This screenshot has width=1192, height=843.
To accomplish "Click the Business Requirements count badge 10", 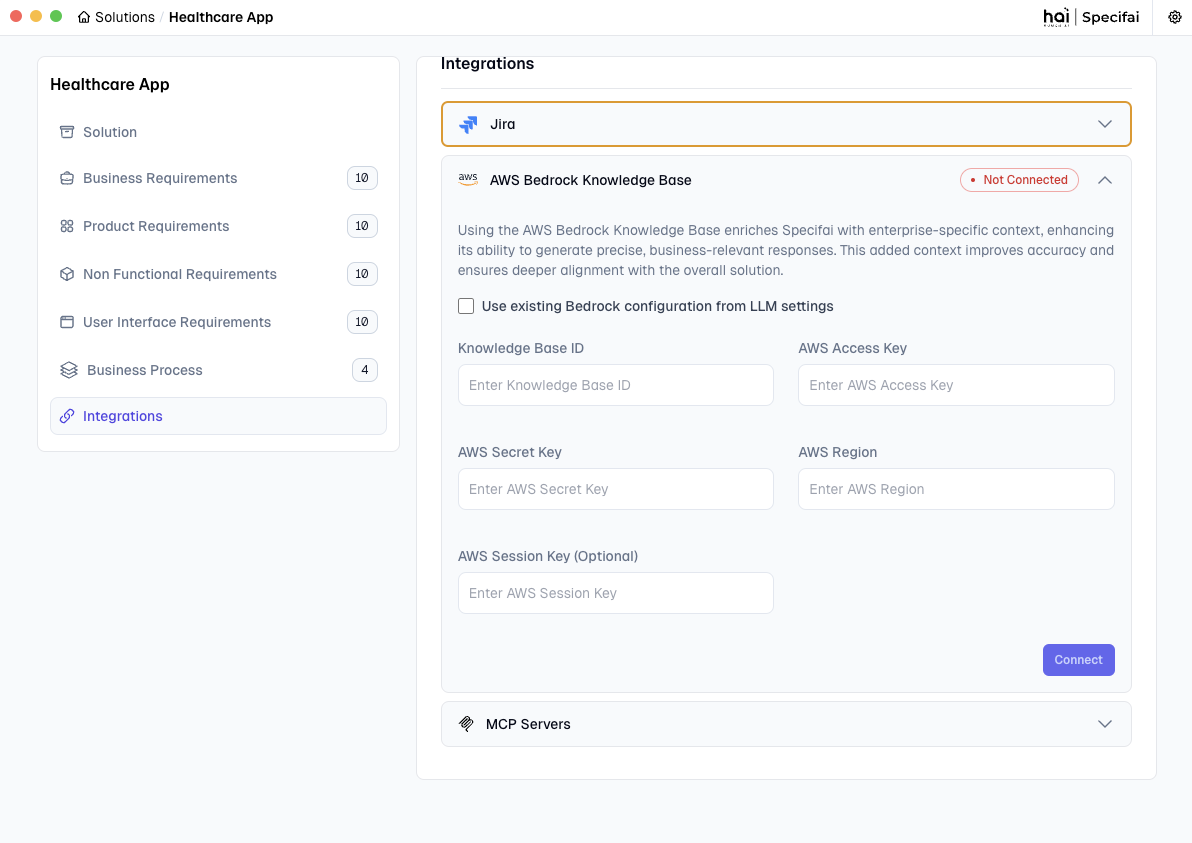I will 362,178.
